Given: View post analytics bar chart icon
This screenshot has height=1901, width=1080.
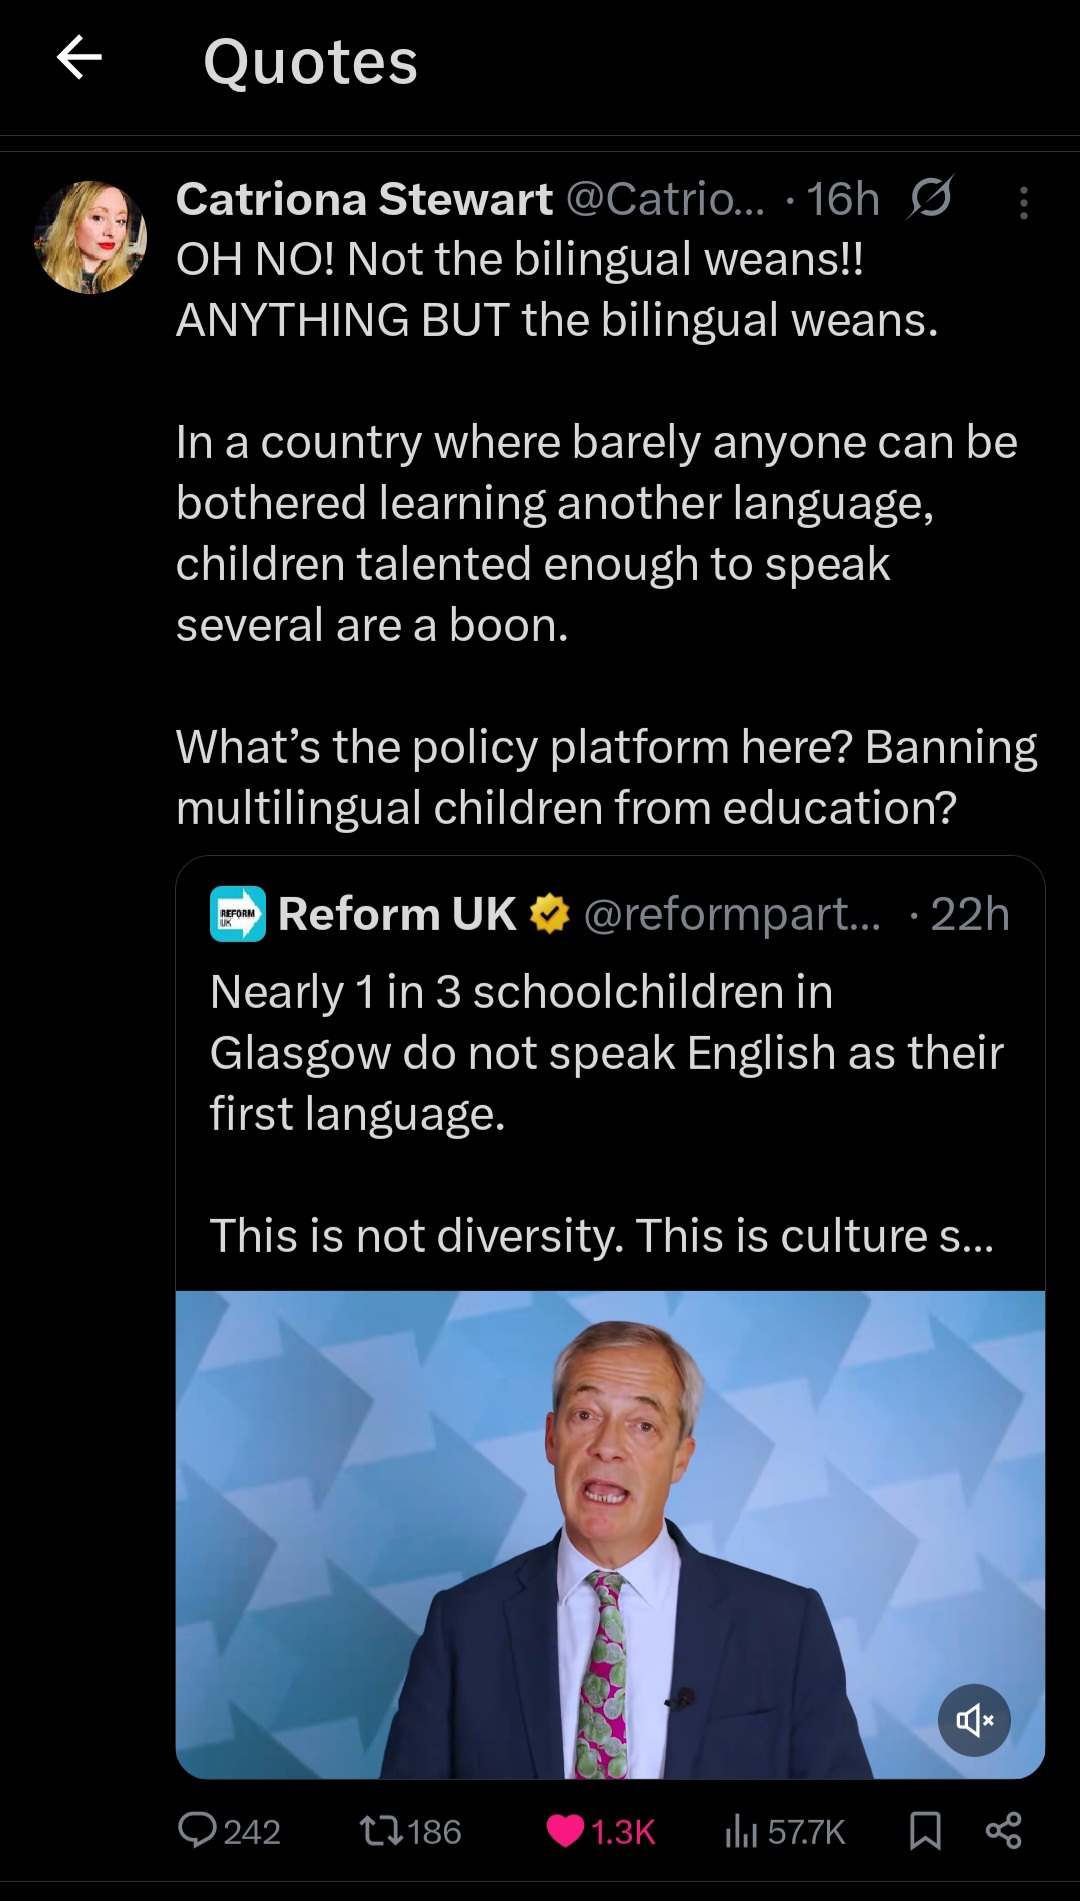Looking at the screenshot, I should pos(741,1831).
